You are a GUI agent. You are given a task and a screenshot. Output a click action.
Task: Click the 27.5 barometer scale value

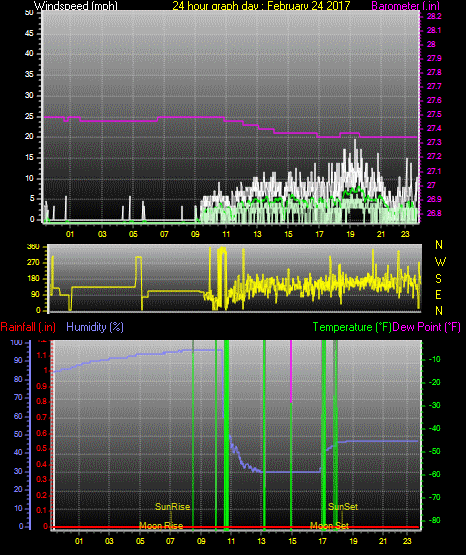[x=434, y=114]
